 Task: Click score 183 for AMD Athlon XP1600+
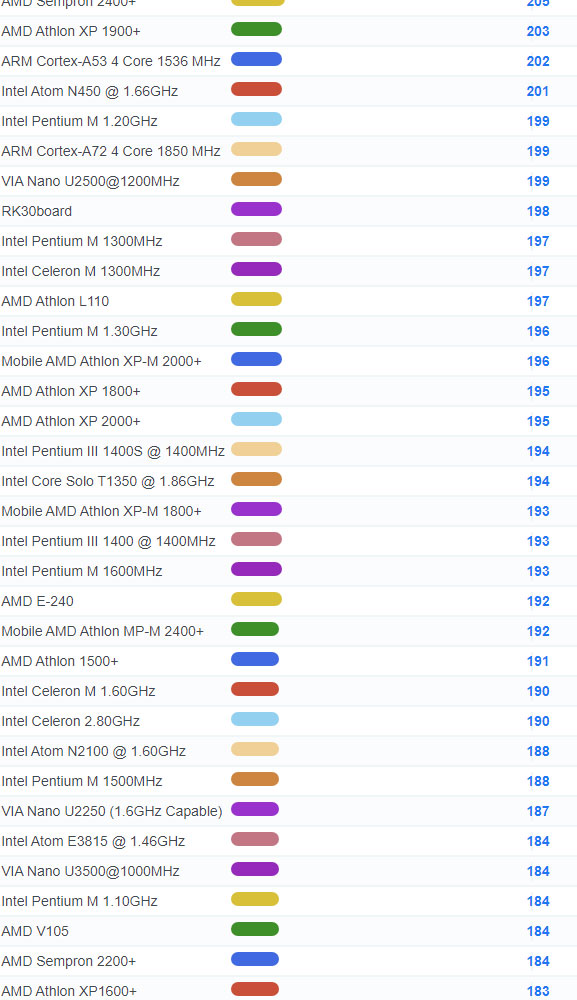[x=538, y=990]
